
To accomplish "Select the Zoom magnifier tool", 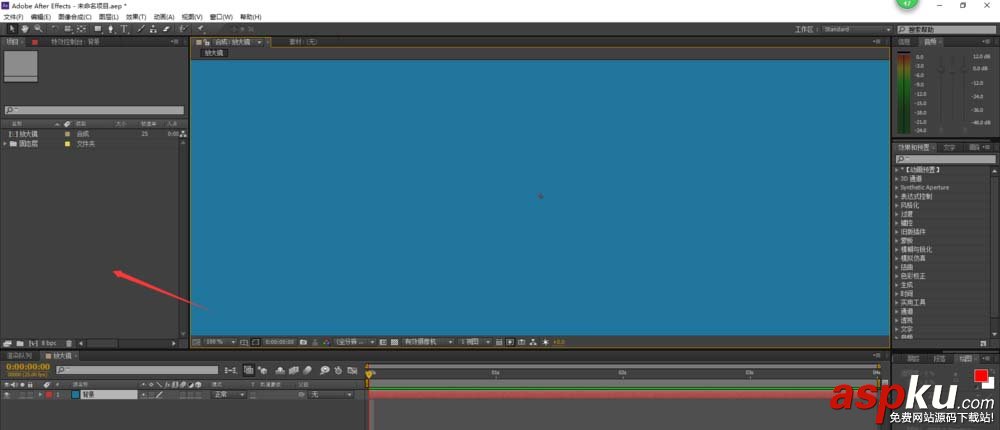I will [x=38, y=29].
